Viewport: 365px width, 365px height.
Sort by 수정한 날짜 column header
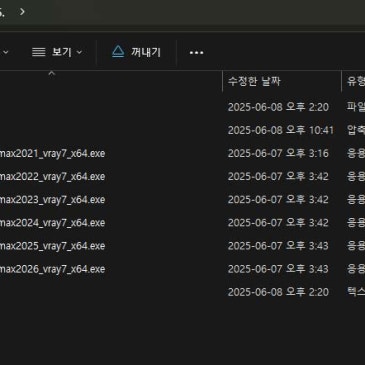pos(254,81)
